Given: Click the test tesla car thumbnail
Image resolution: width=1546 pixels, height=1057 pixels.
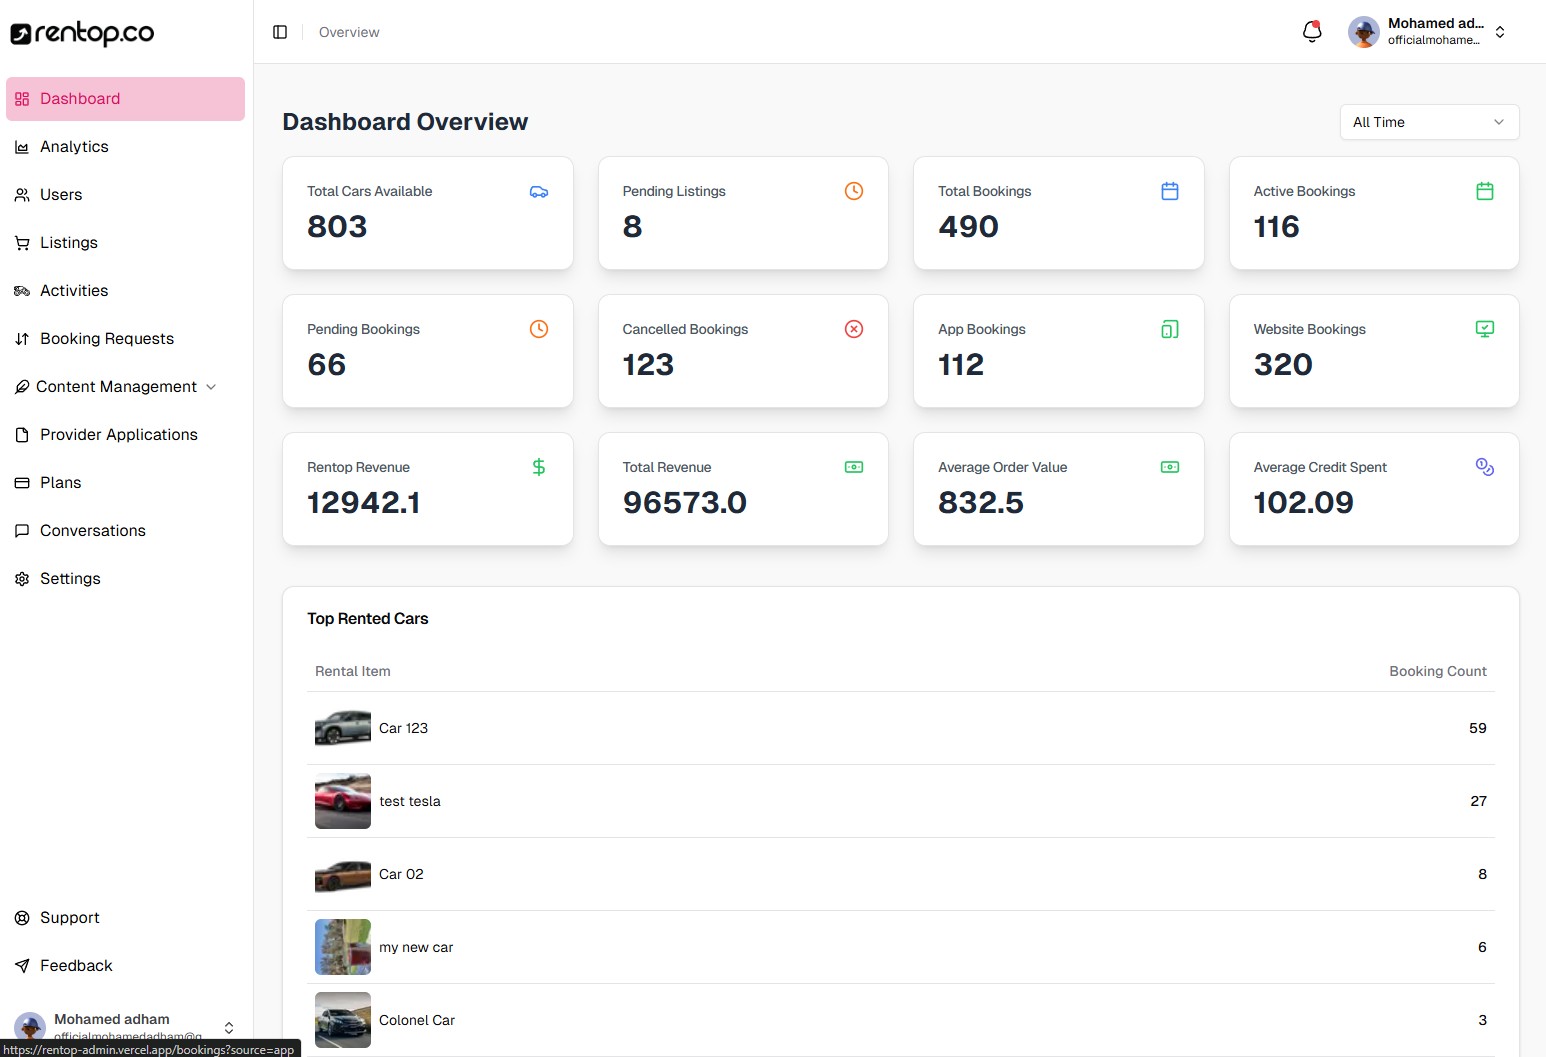Looking at the screenshot, I should pyautogui.click(x=343, y=801).
